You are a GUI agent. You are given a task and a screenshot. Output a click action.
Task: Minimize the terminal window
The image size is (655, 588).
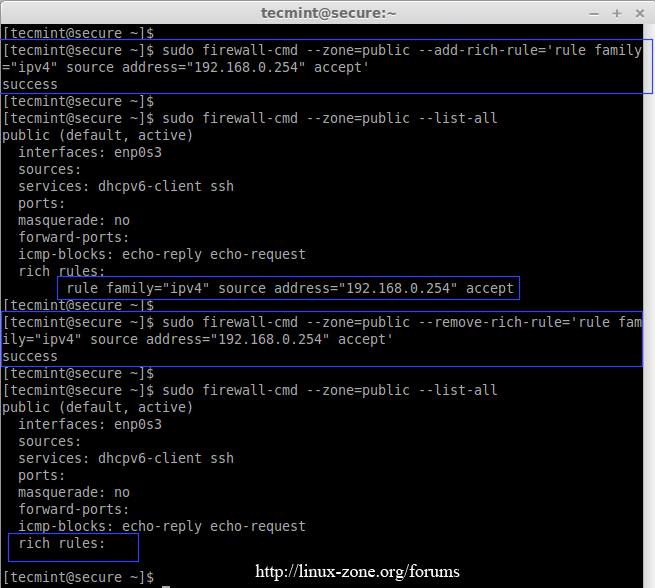[591, 13]
